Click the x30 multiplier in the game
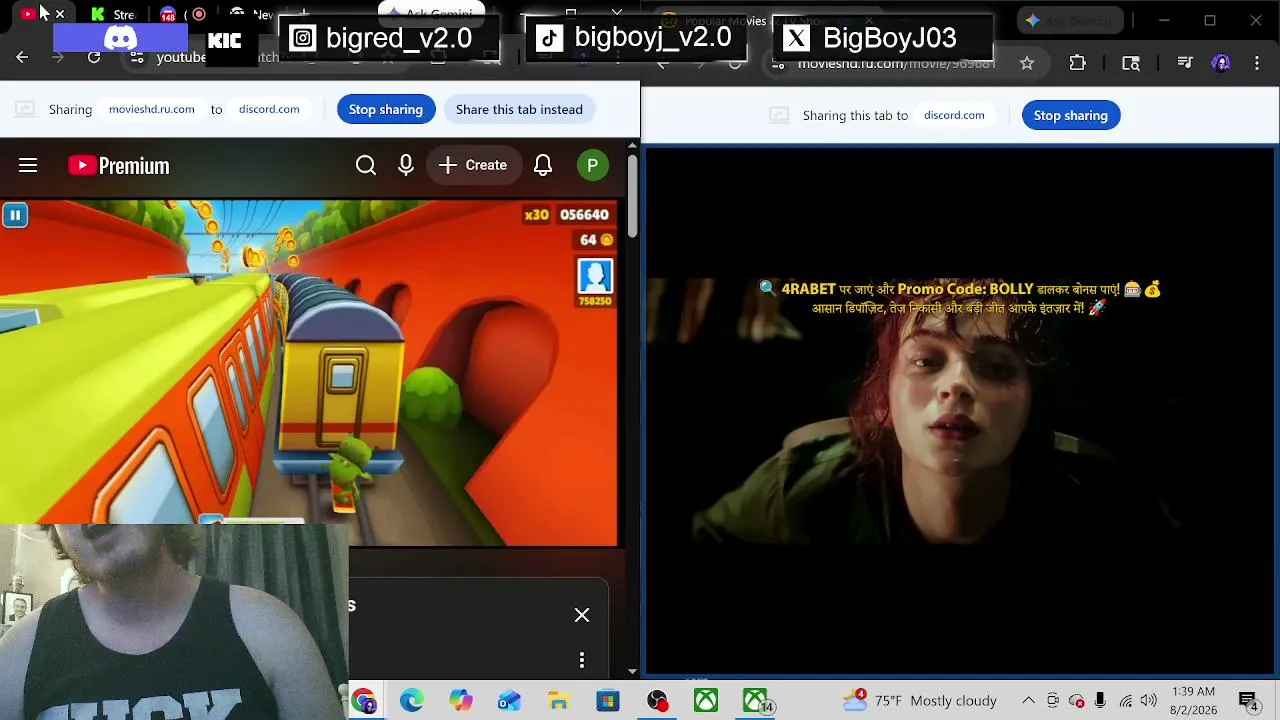Viewport: 1280px width, 720px height. 536,215
